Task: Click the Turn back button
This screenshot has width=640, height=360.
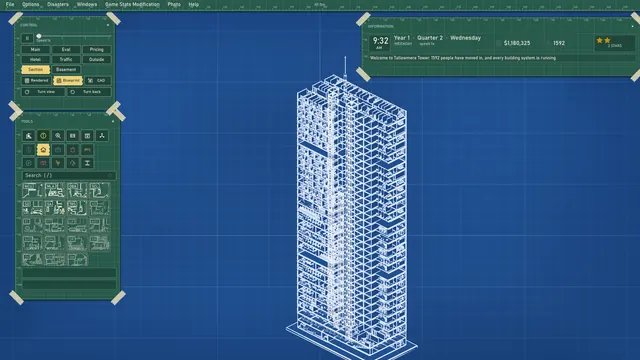Action: (x=89, y=92)
